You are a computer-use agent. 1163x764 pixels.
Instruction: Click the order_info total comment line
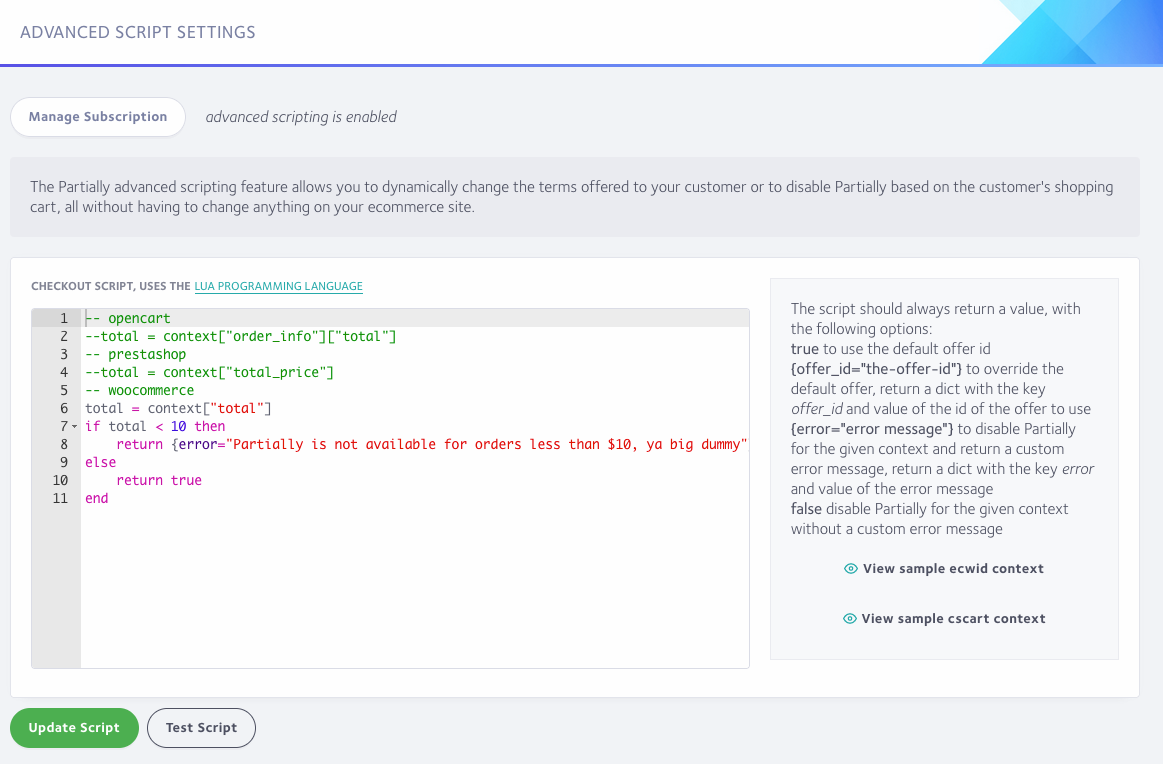coord(241,336)
